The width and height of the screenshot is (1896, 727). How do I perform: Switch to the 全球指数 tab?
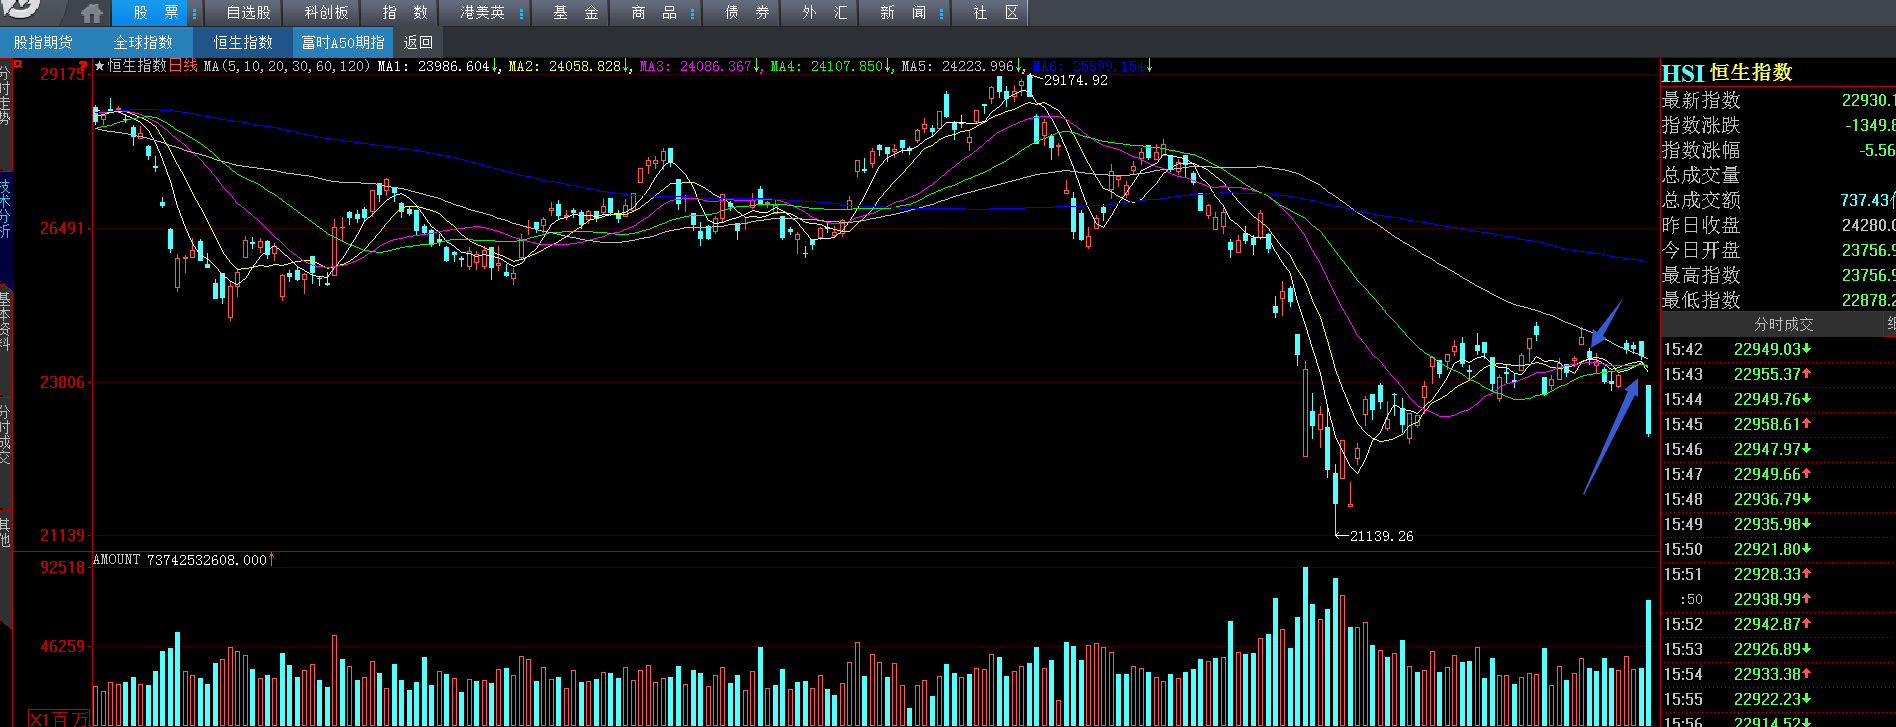[x=143, y=42]
